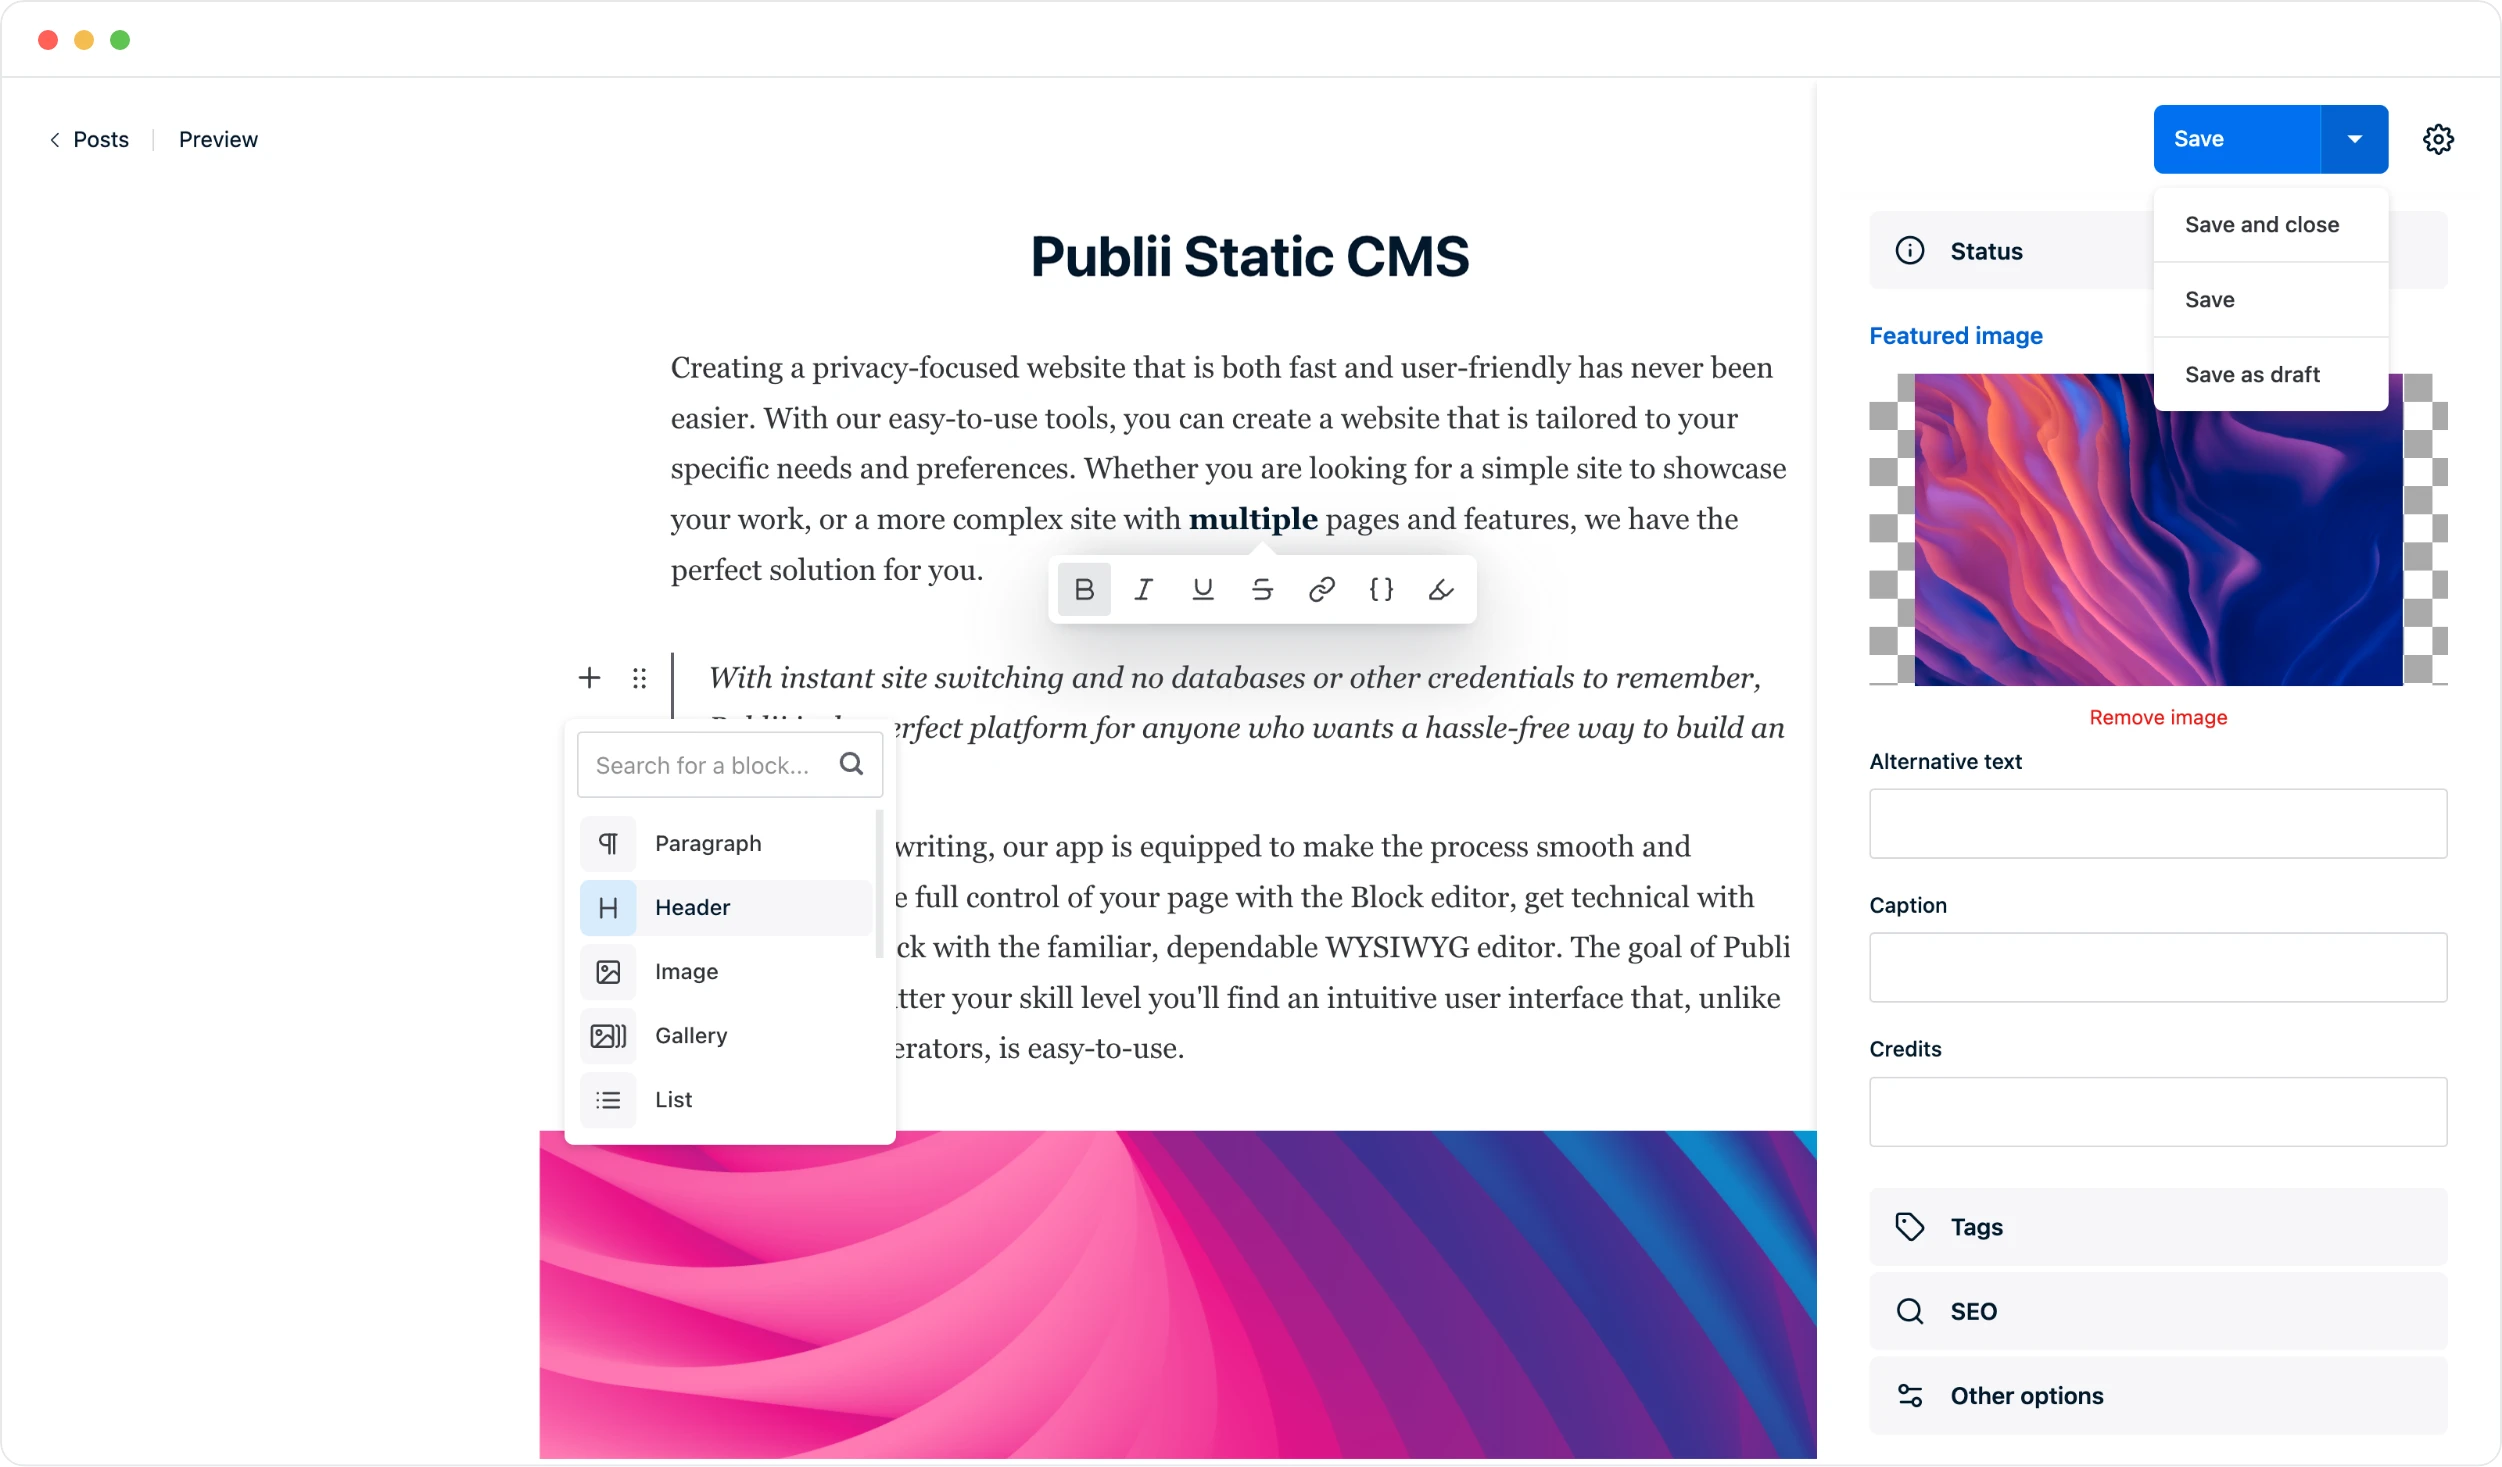Click the Bold formatting icon

click(1084, 589)
